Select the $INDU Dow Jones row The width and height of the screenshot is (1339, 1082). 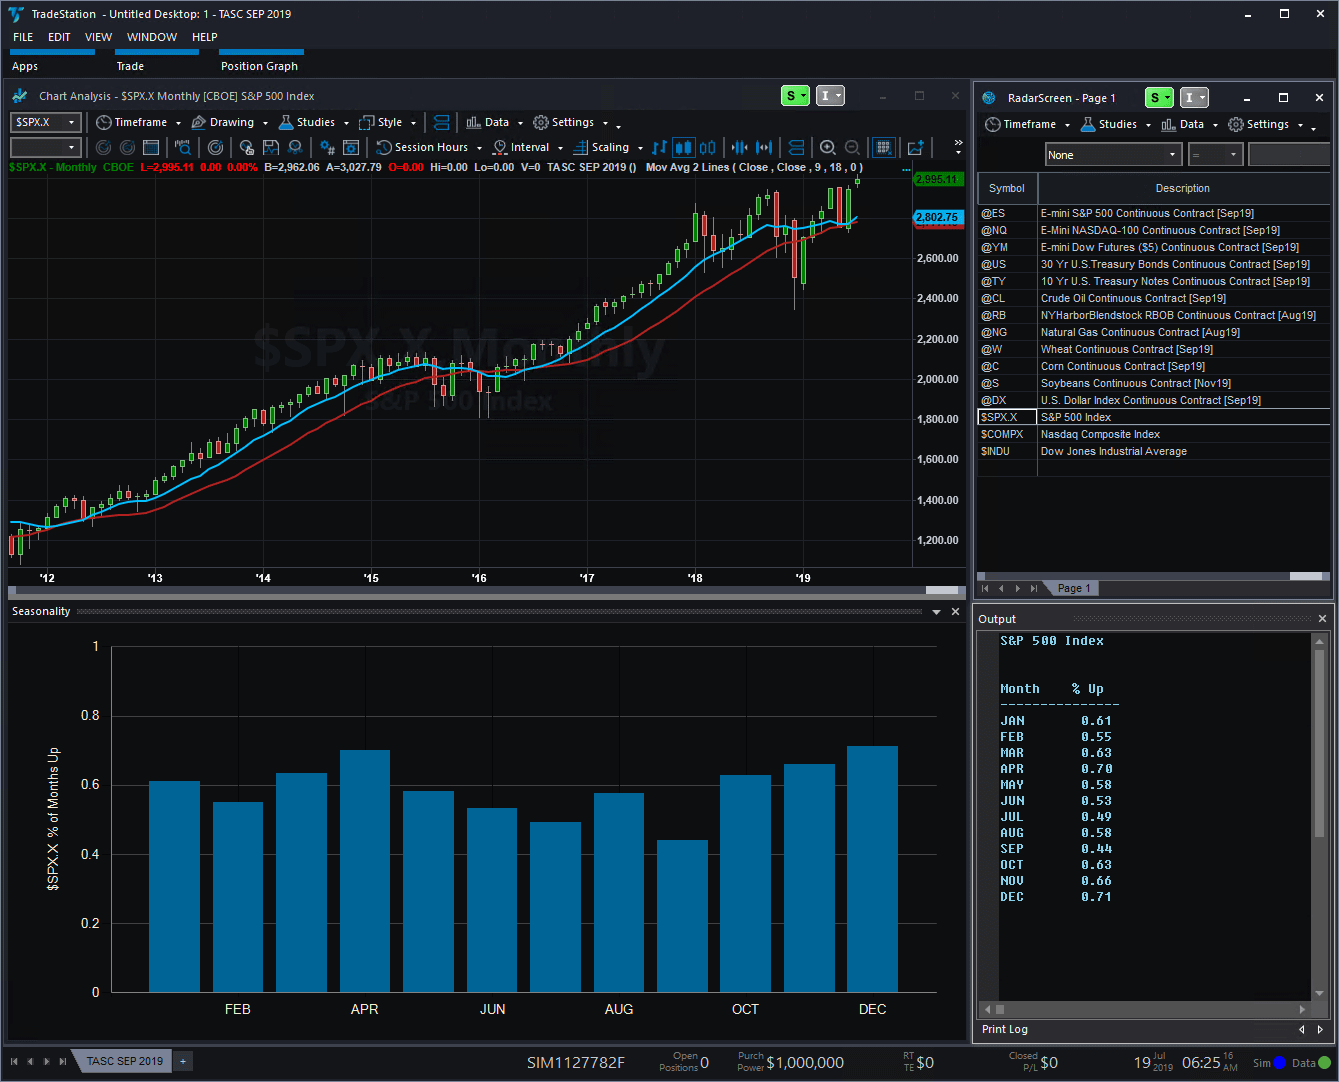[1154, 451]
